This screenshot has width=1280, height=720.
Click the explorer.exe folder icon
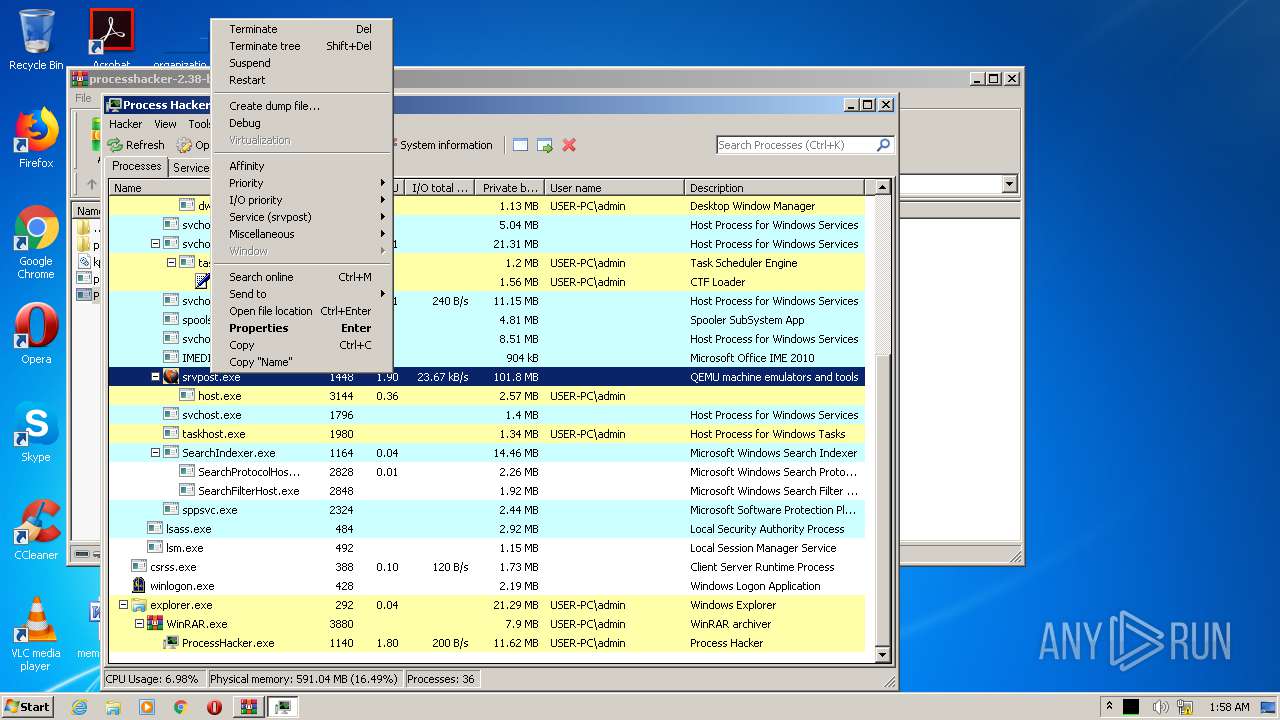pos(139,605)
